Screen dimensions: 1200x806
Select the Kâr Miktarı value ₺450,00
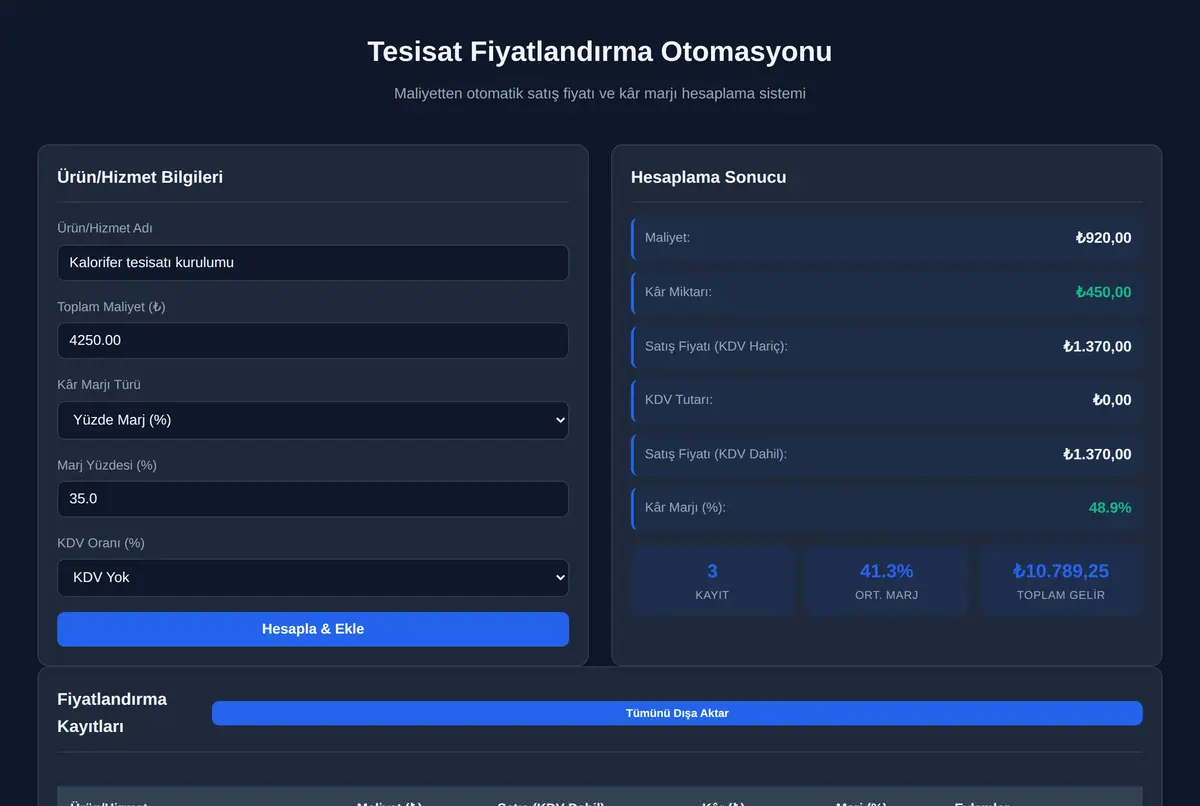pyautogui.click(x=1103, y=292)
